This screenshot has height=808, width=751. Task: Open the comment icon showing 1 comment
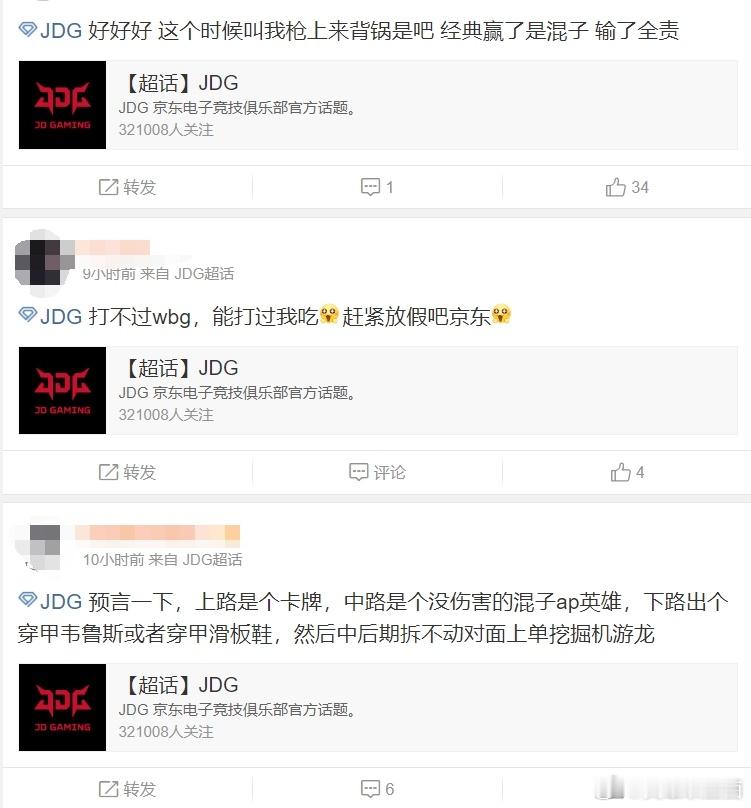pos(377,187)
